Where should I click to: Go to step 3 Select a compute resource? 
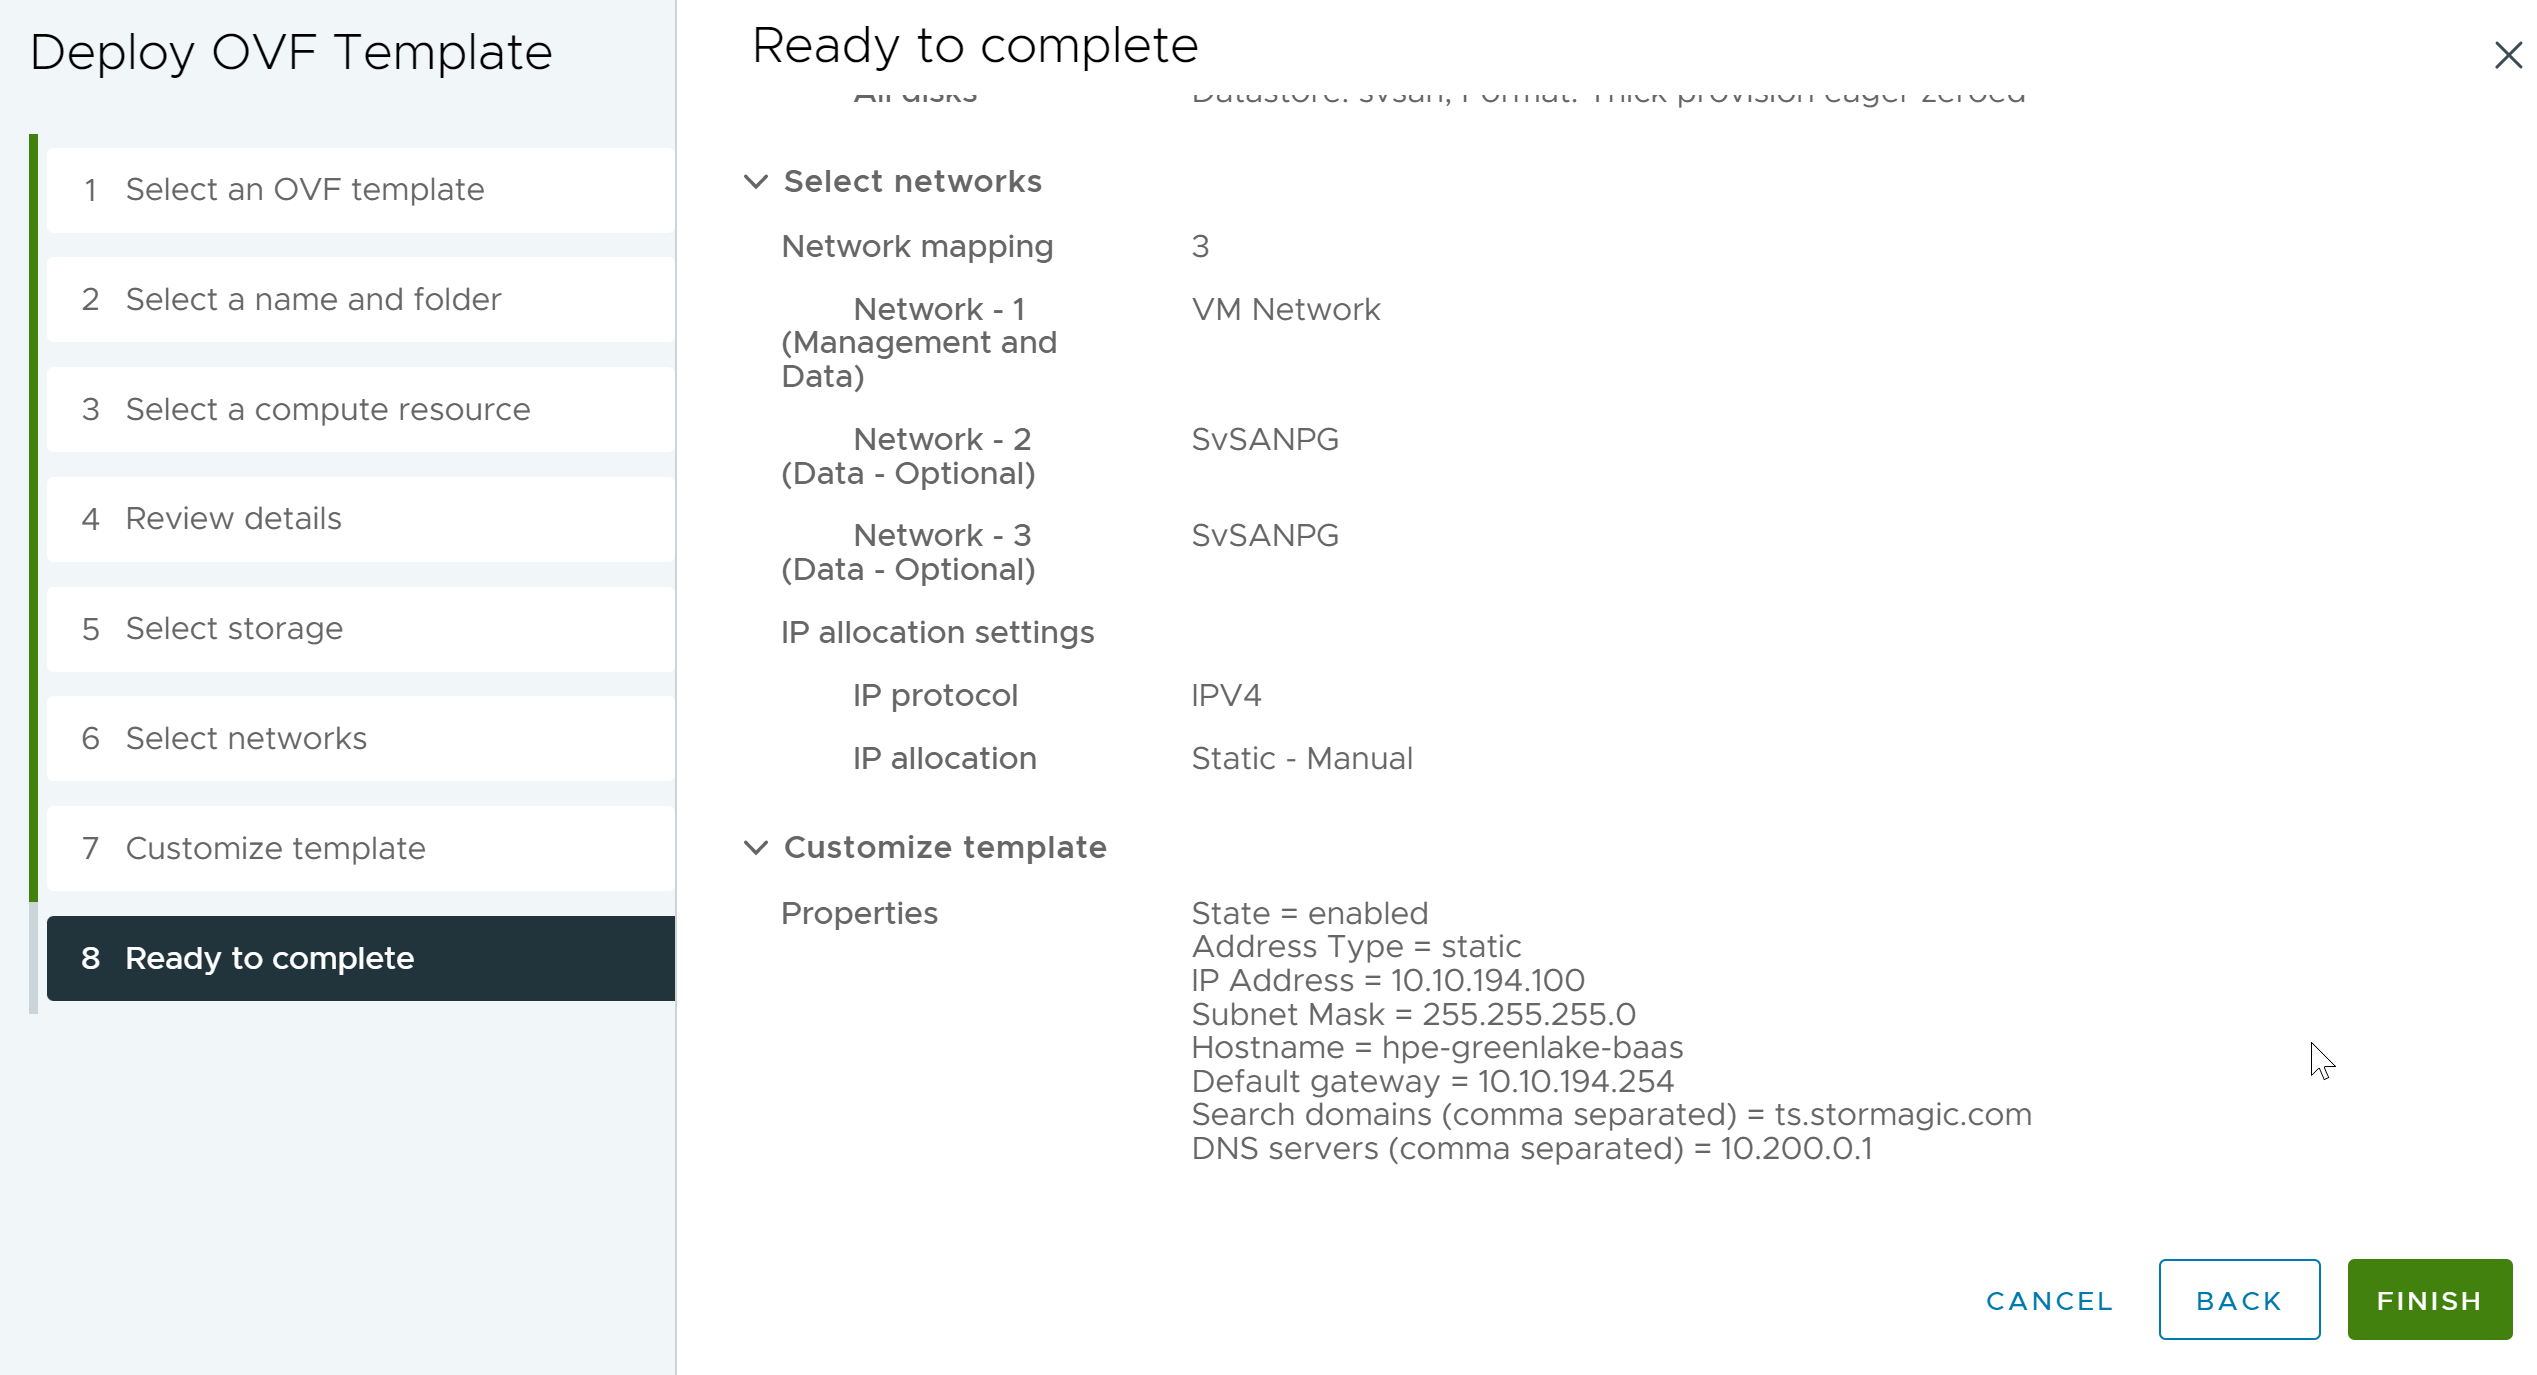tap(360, 410)
